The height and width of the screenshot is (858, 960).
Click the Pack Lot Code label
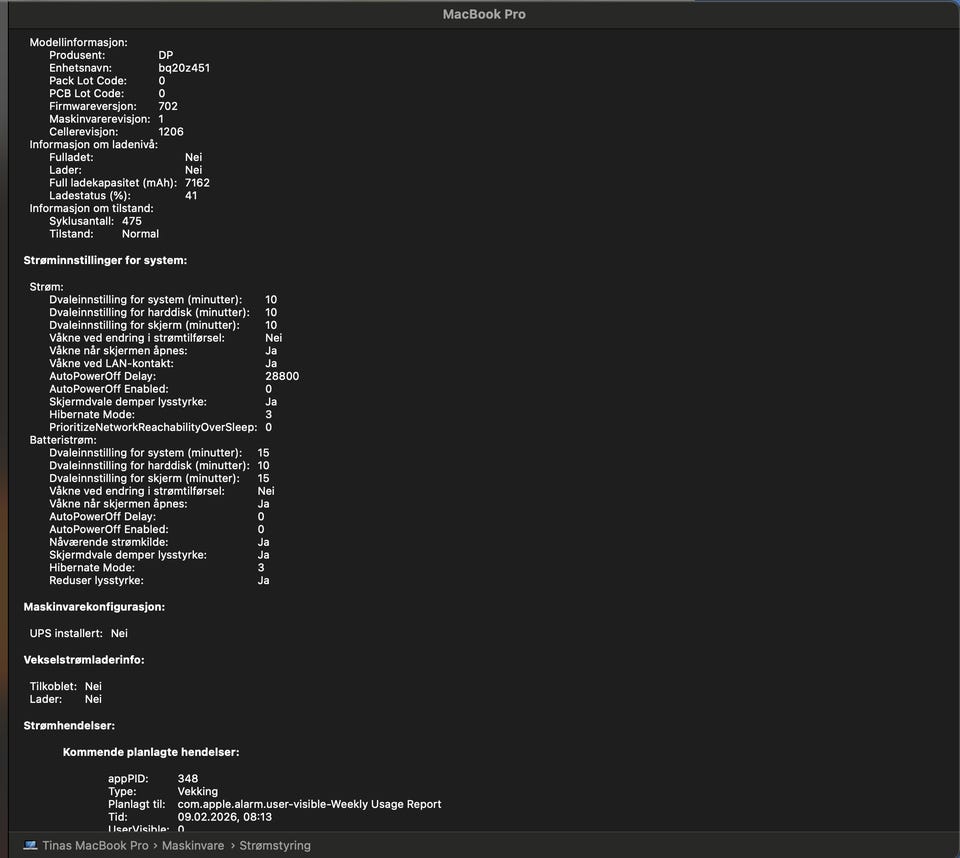coord(88,81)
